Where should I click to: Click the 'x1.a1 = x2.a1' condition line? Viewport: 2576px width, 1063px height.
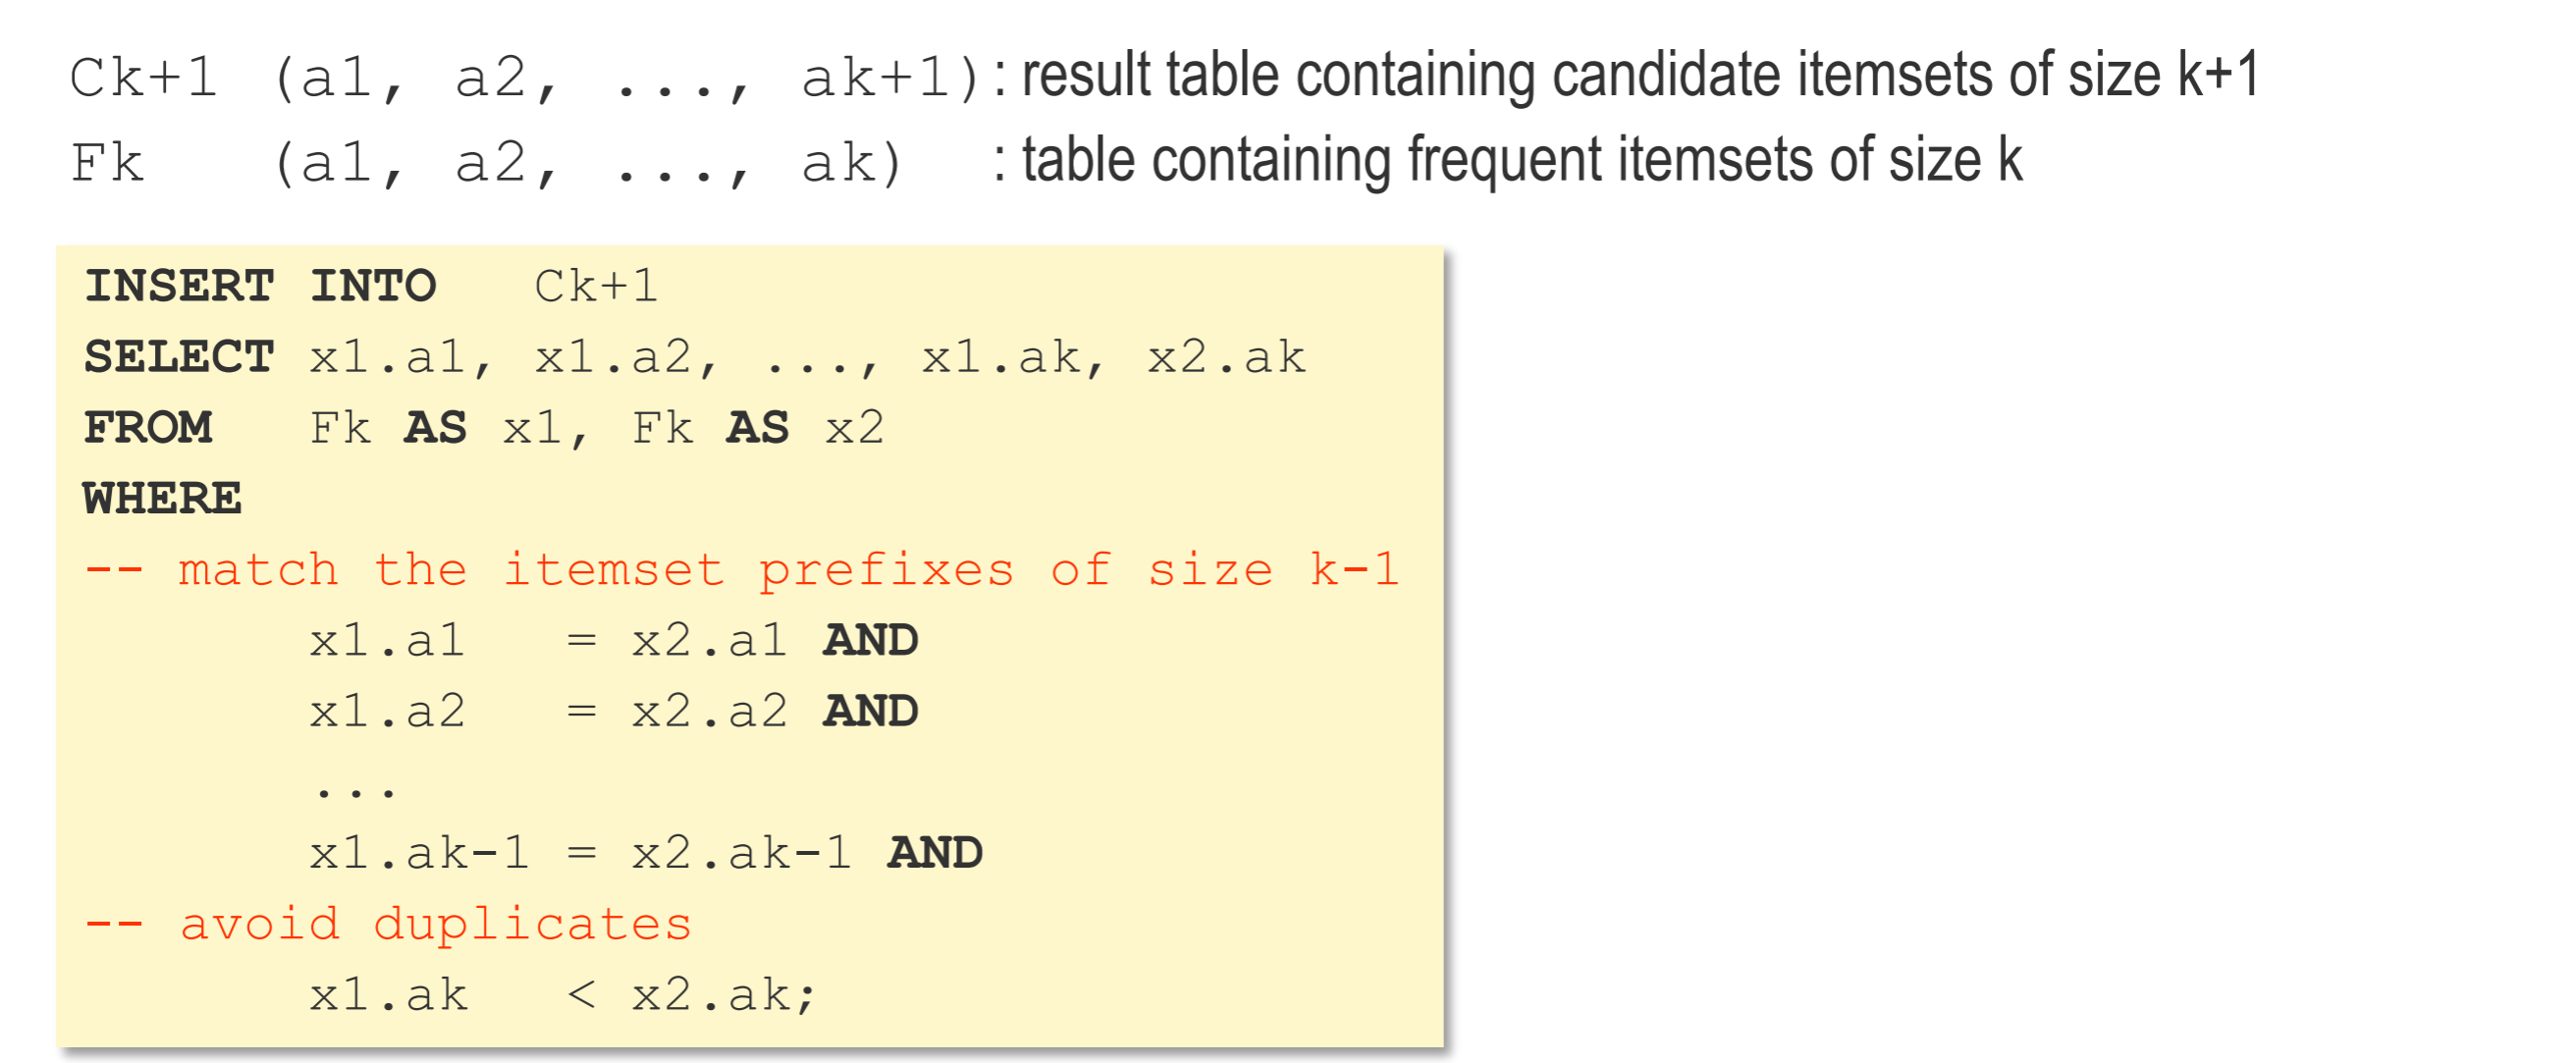click(x=613, y=640)
